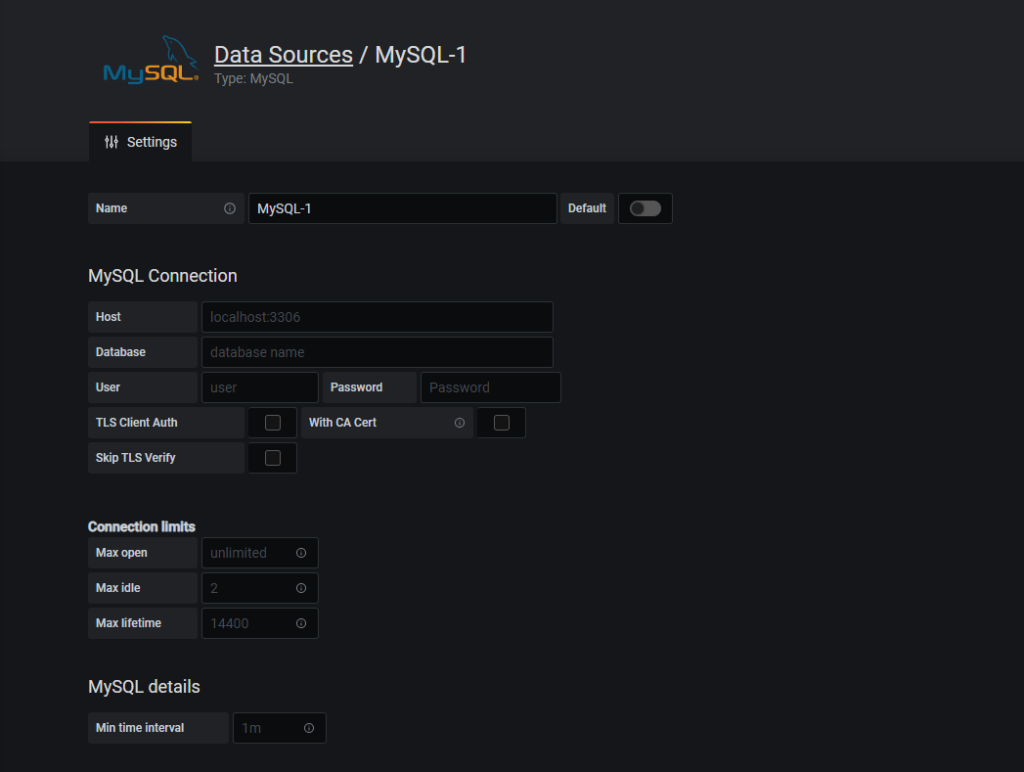Click the MySQL-1 title in the breadcrumb
Screen dimensions: 1024x772
[x=419, y=54]
